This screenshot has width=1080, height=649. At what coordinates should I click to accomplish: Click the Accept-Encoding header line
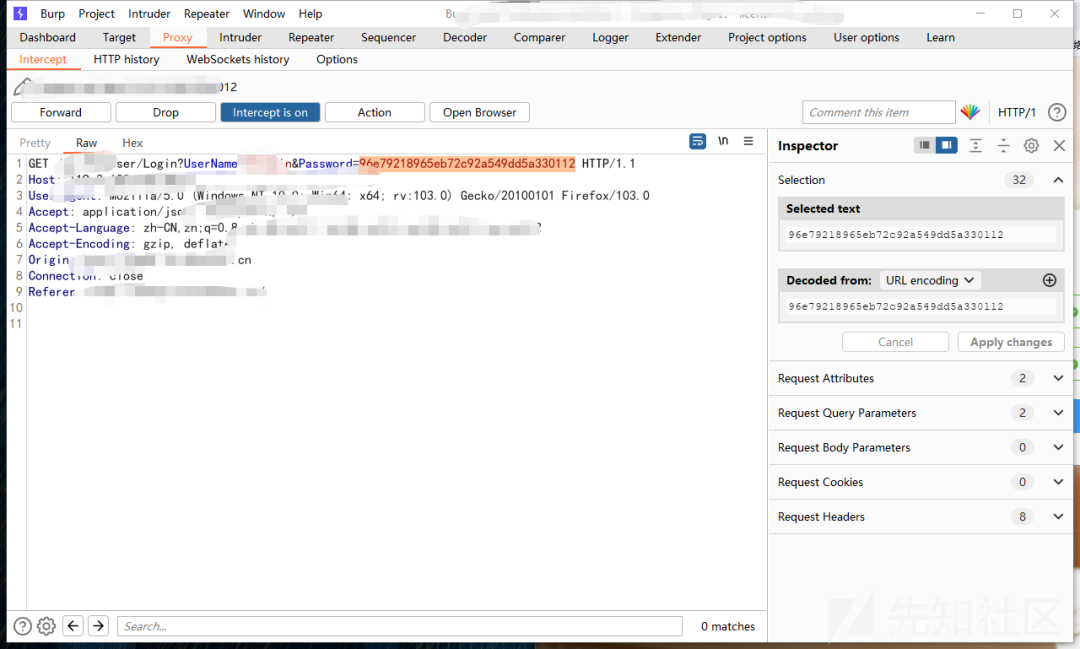128,244
